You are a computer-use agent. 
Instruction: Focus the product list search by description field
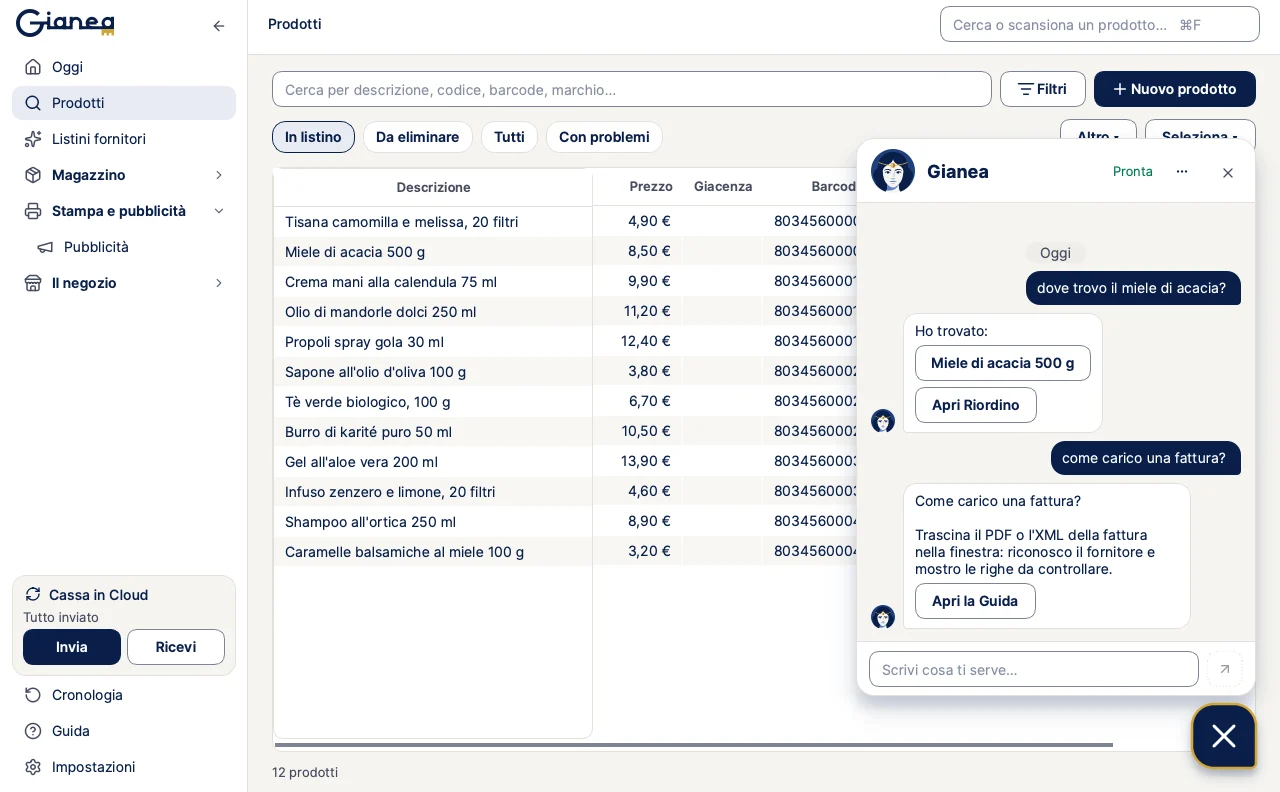(x=632, y=89)
